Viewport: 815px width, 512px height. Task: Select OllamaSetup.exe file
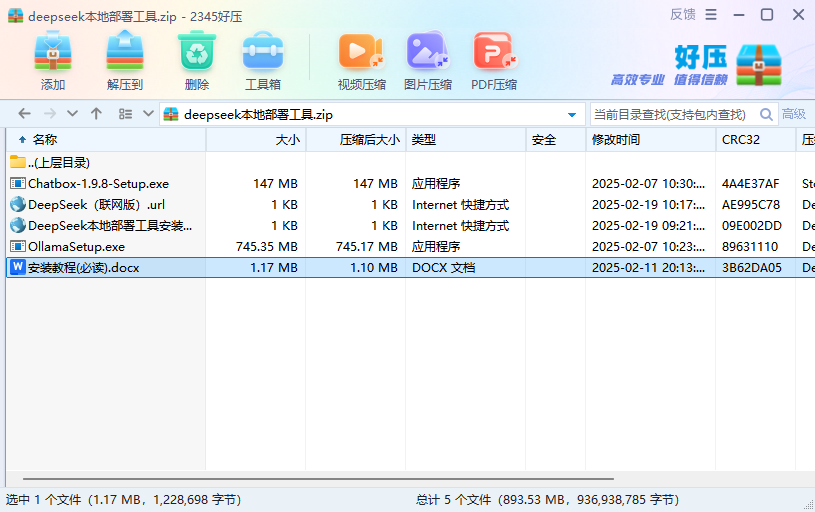tap(411, 246)
